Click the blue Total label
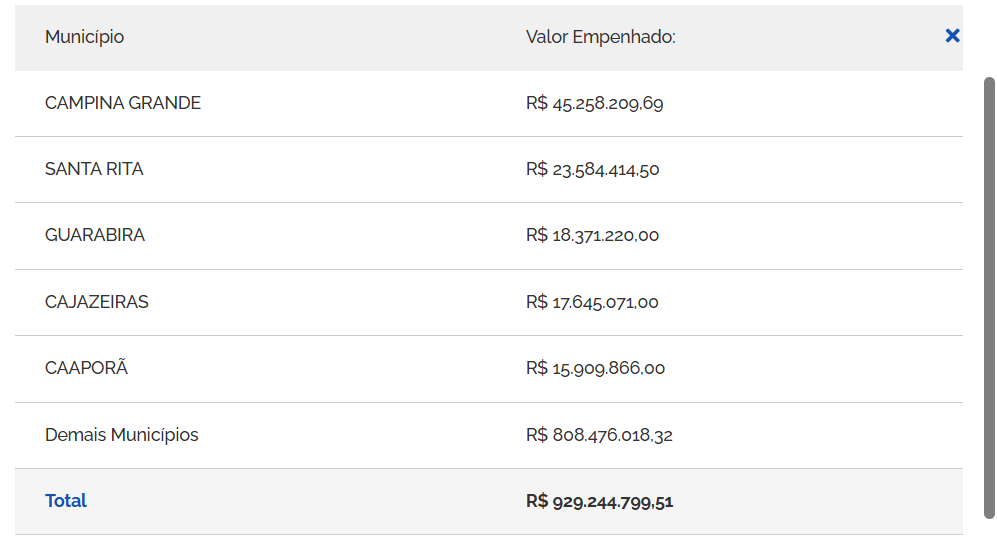This screenshot has height=553, width=997. (x=66, y=501)
